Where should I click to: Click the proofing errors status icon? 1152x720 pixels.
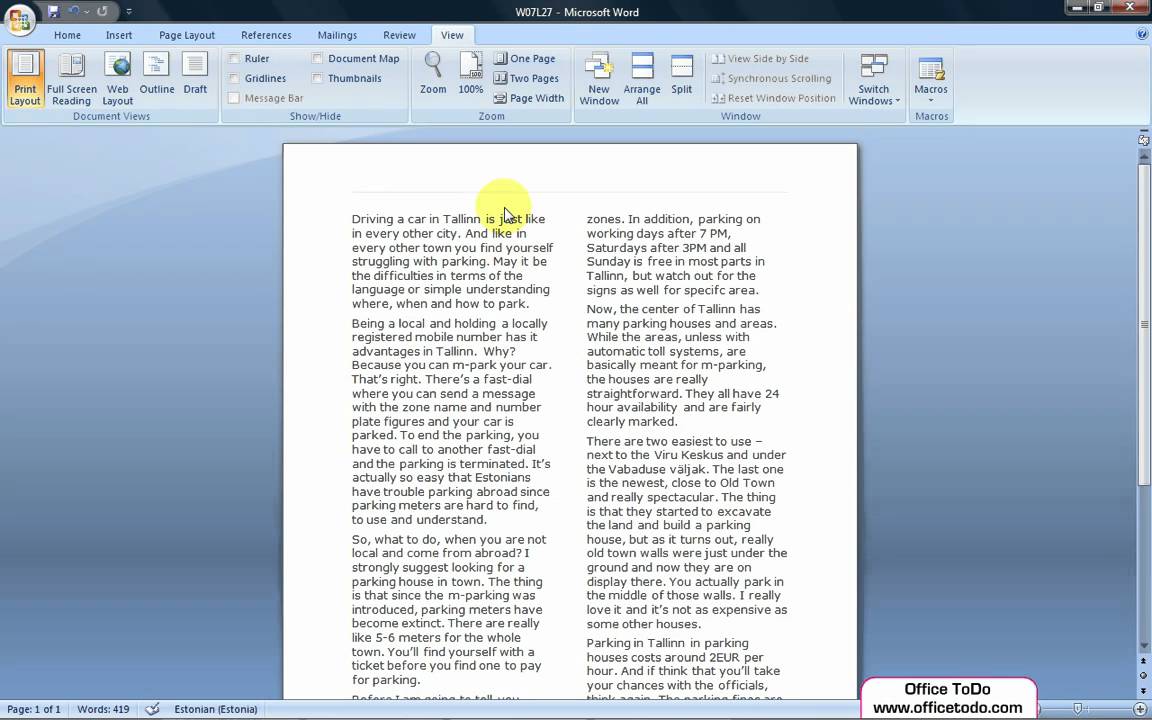[x=152, y=709]
